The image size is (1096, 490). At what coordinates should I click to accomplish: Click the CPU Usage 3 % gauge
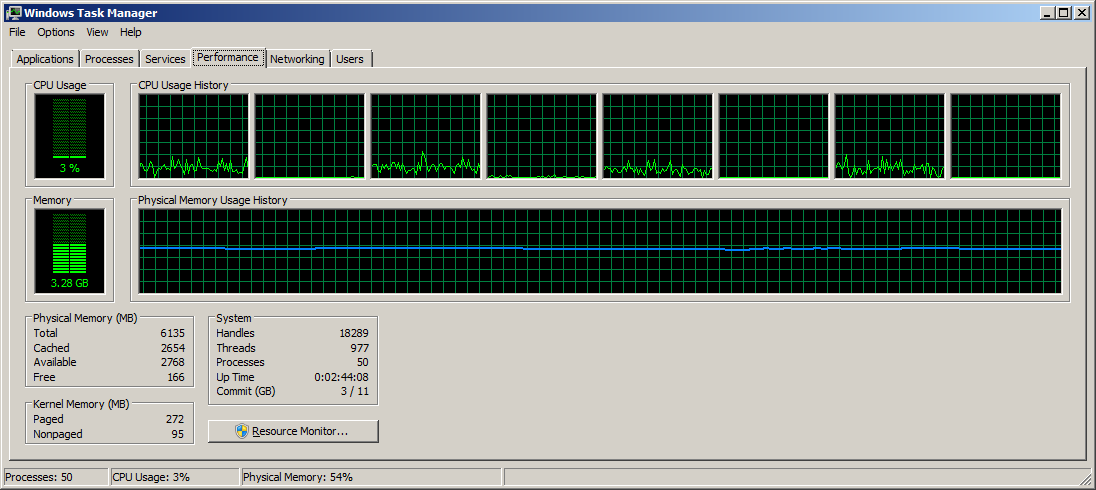point(69,136)
